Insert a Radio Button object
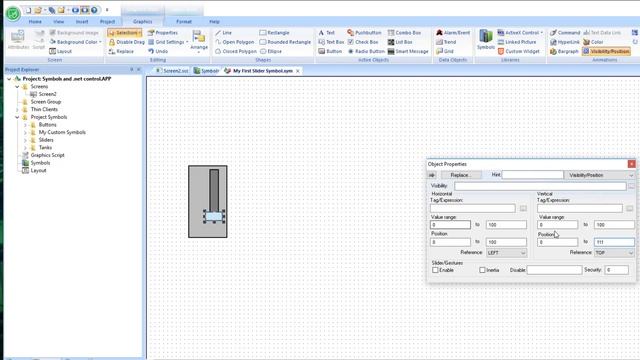The height and width of the screenshot is (360, 640). [366, 51]
